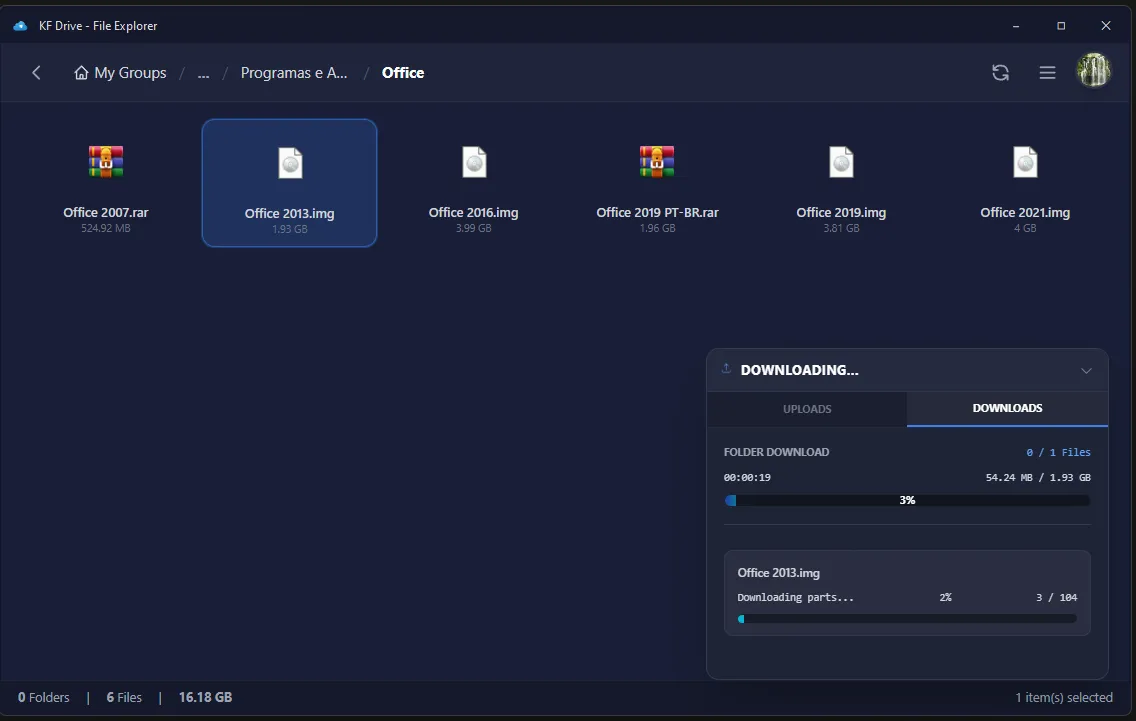Select the Office 2019 PT-BR.rar archive icon

(657, 162)
